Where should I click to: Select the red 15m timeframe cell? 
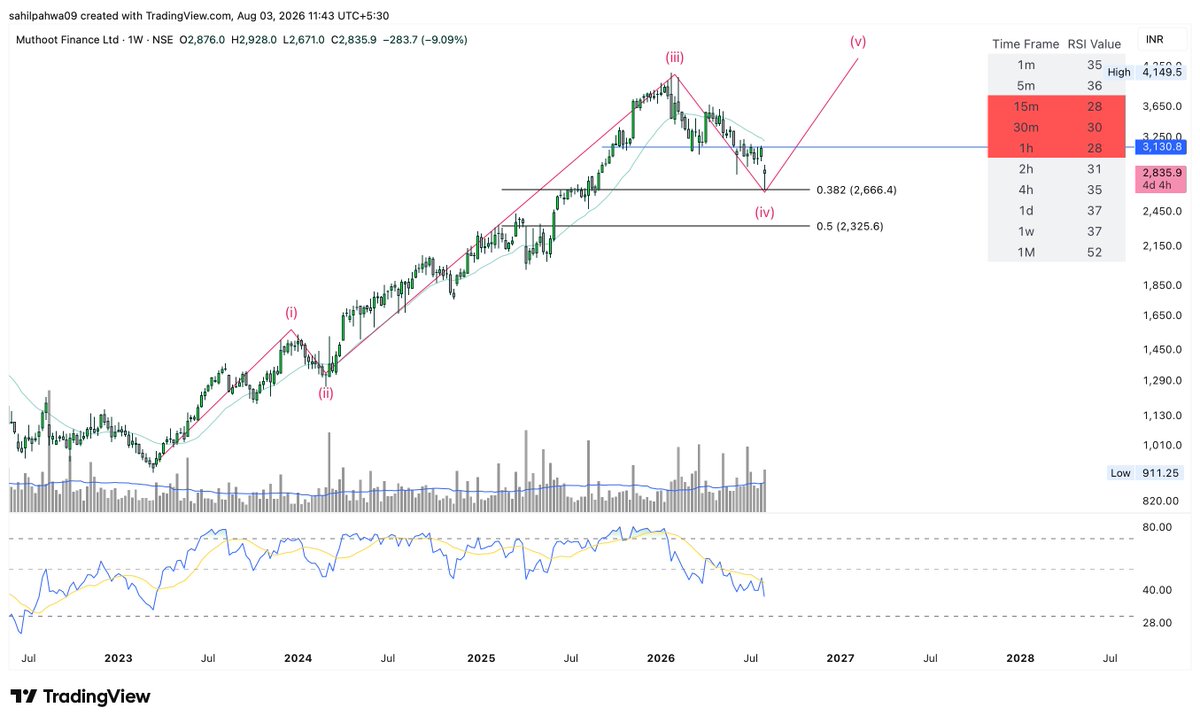(1026, 107)
